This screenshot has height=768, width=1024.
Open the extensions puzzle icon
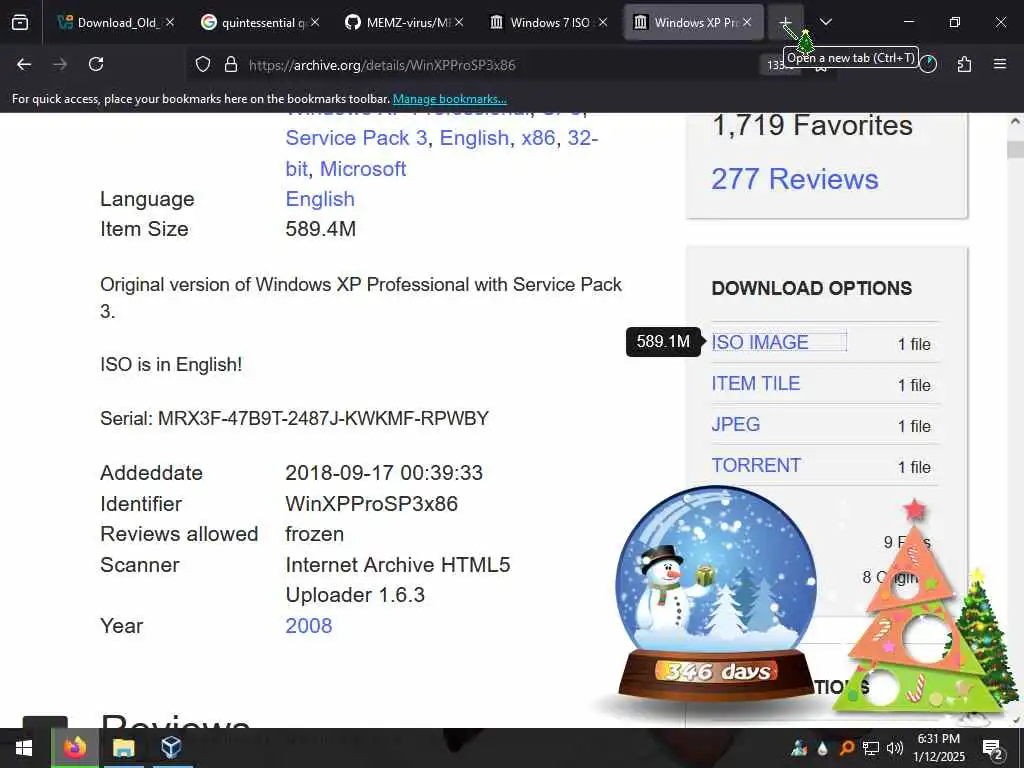(x=964, y=64)
